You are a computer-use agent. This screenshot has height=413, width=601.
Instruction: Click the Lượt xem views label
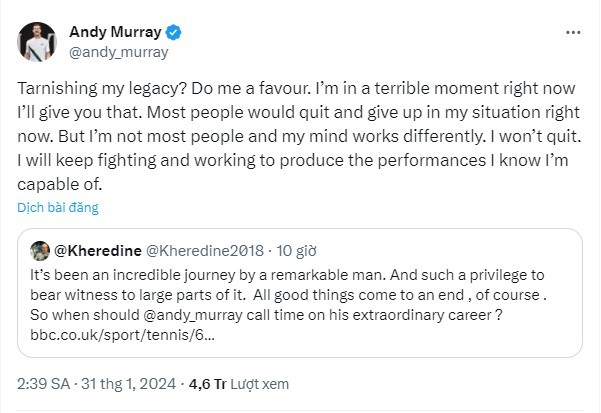click(259, 384)
